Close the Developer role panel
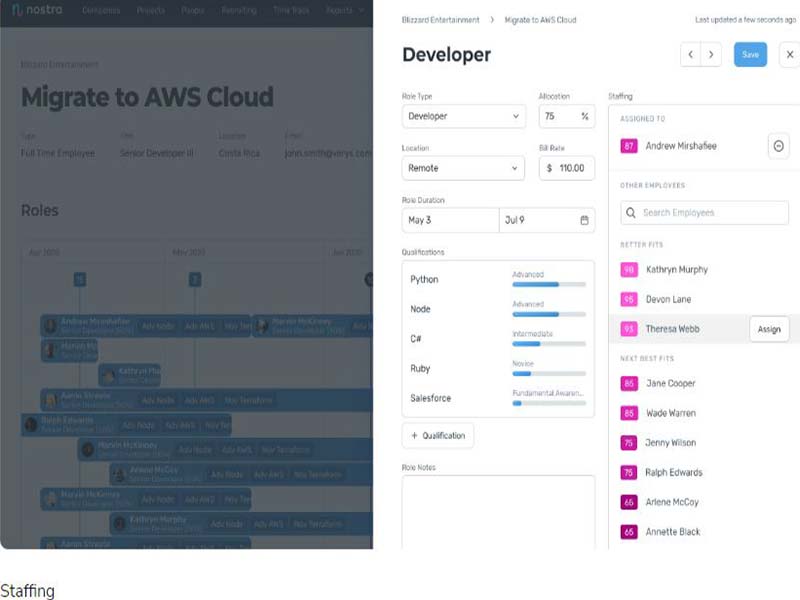Viewport: 800px width, 600px height. (787, 55)
